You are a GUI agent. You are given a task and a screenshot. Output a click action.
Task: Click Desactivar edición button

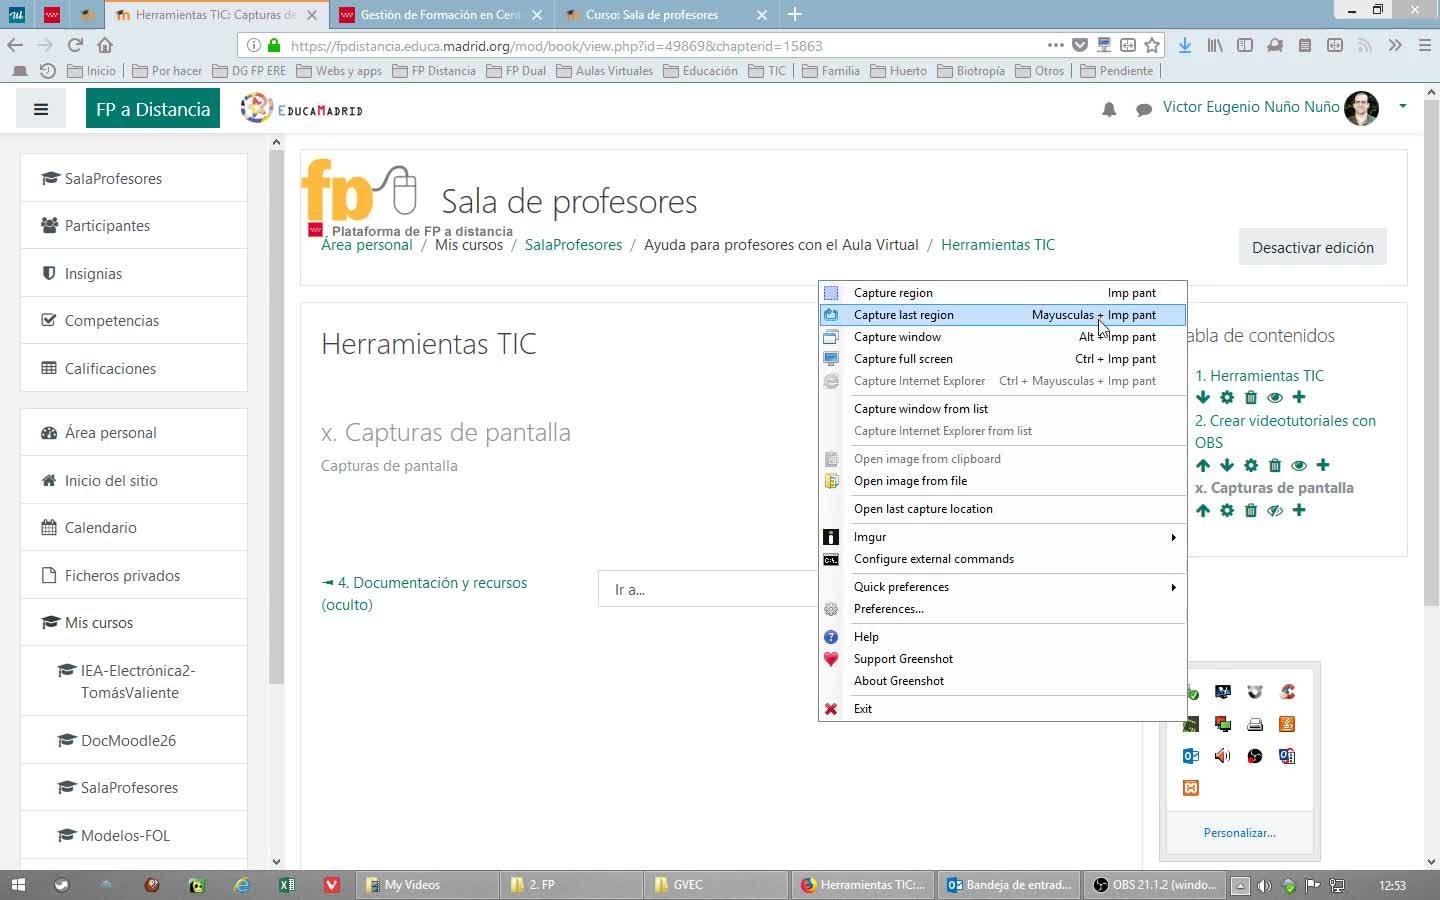click(1312, 247)
